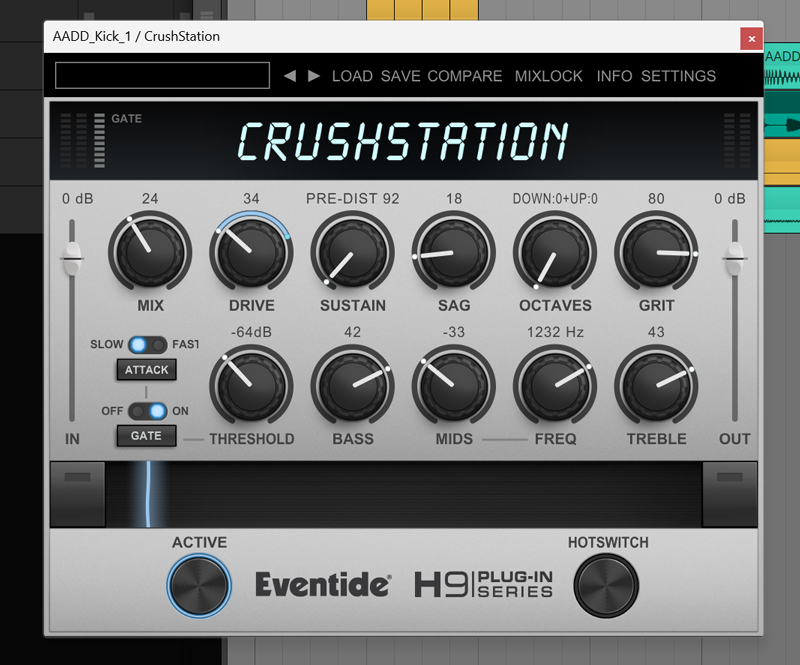Click the BASS knob

(x=353, y=386)
